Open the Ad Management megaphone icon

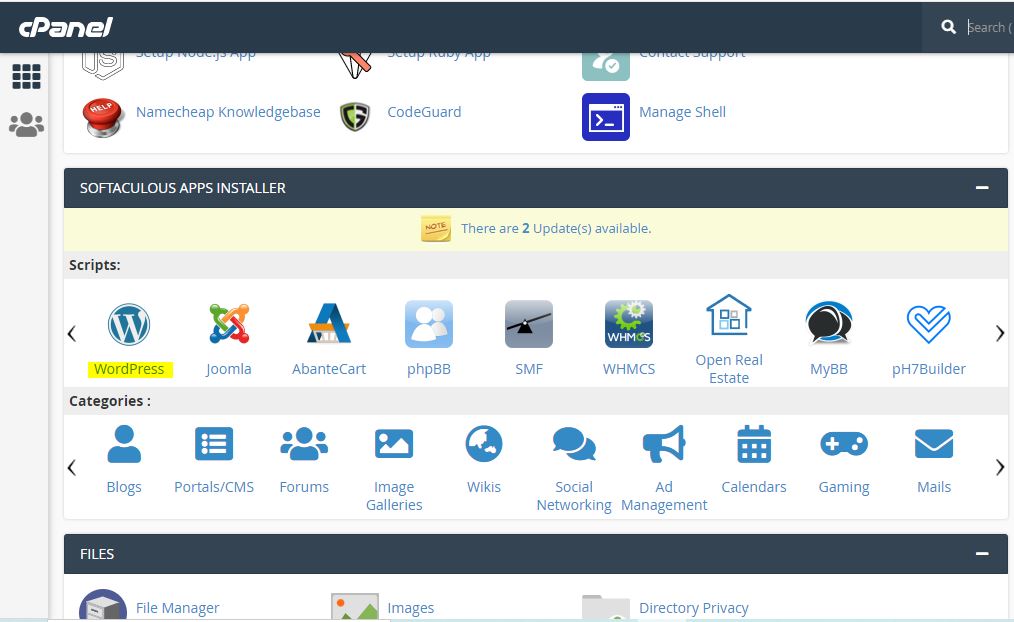(664, 444)
